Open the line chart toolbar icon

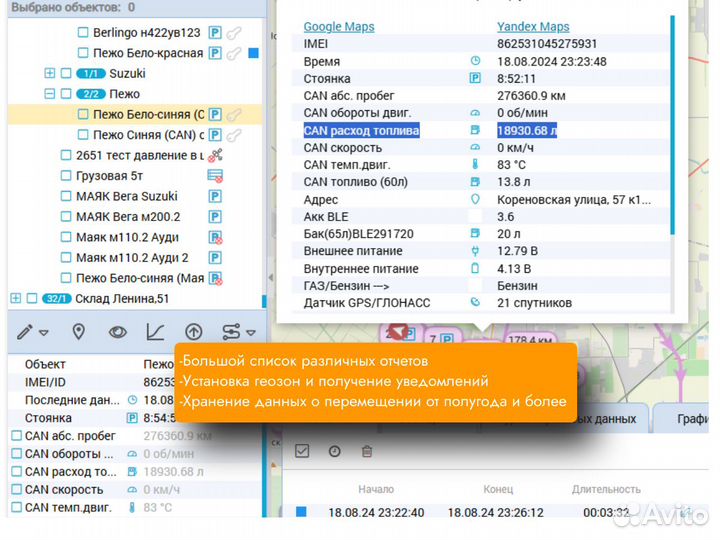pyautogui.click(x=156, y=332)
